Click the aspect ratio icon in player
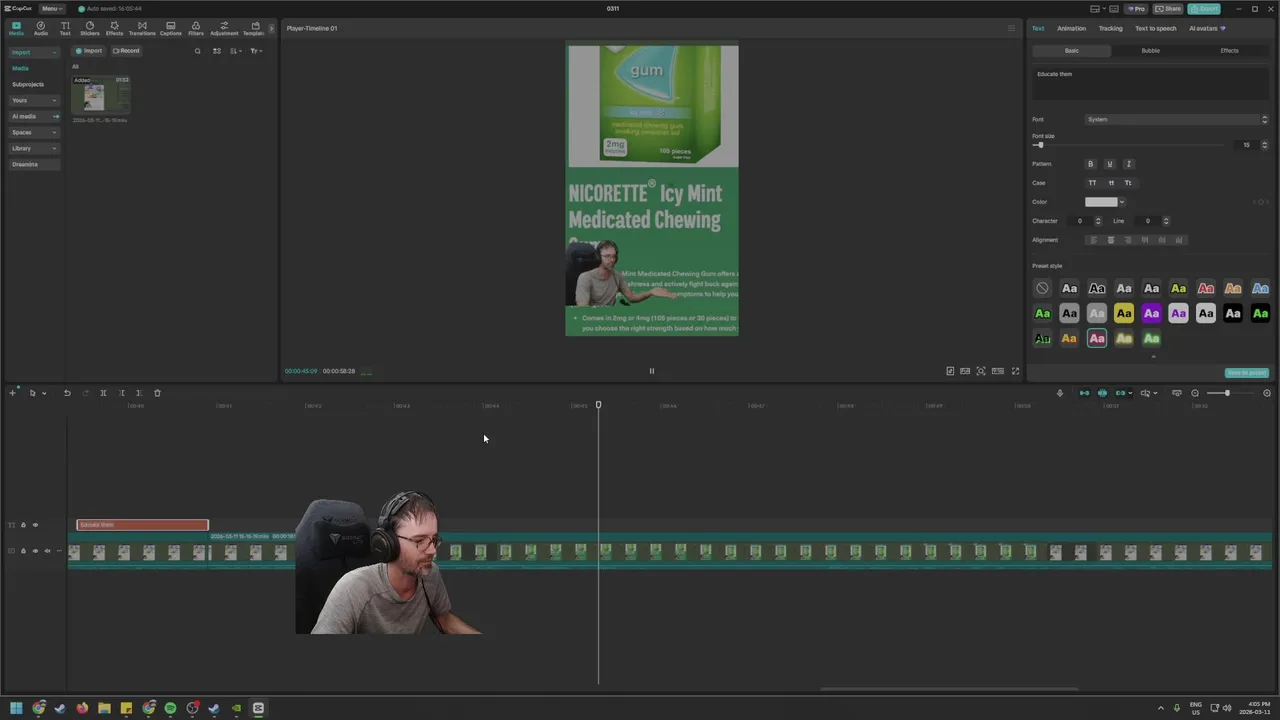Screen dimensions: 1280x720 coord(997,371)
